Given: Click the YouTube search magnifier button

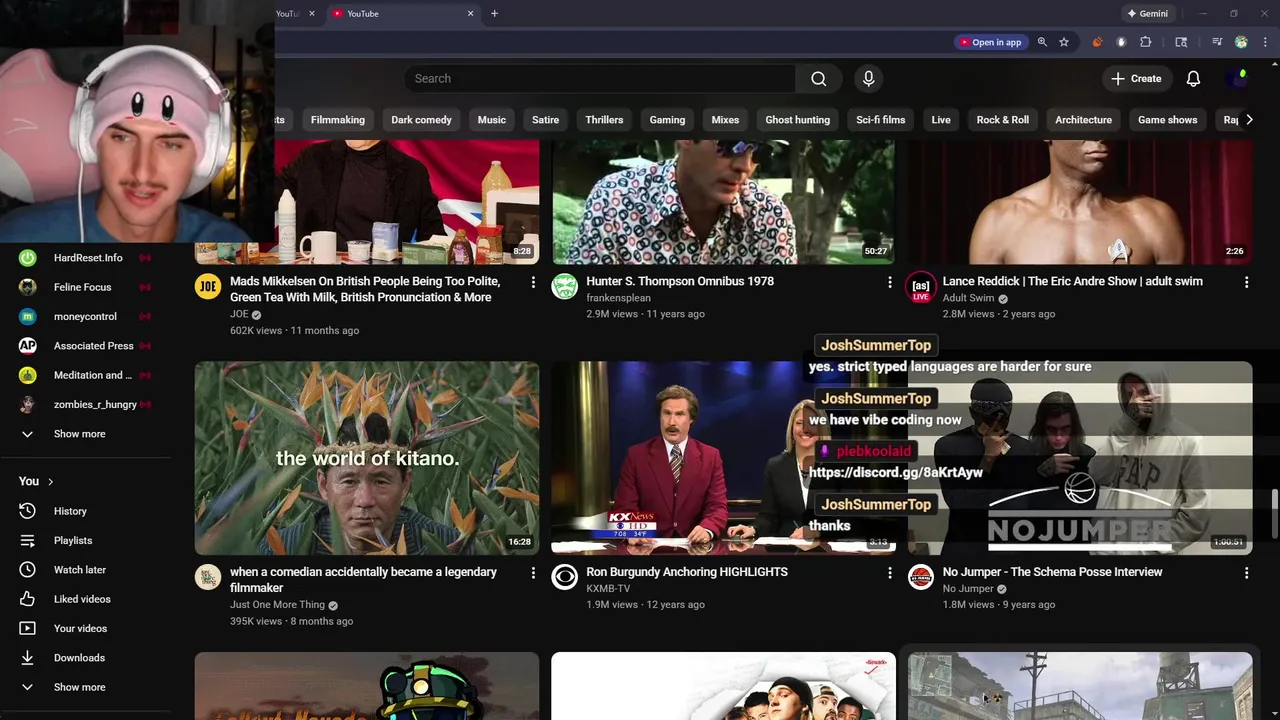Looking at the screenshot, I should (x=819, y=79).
